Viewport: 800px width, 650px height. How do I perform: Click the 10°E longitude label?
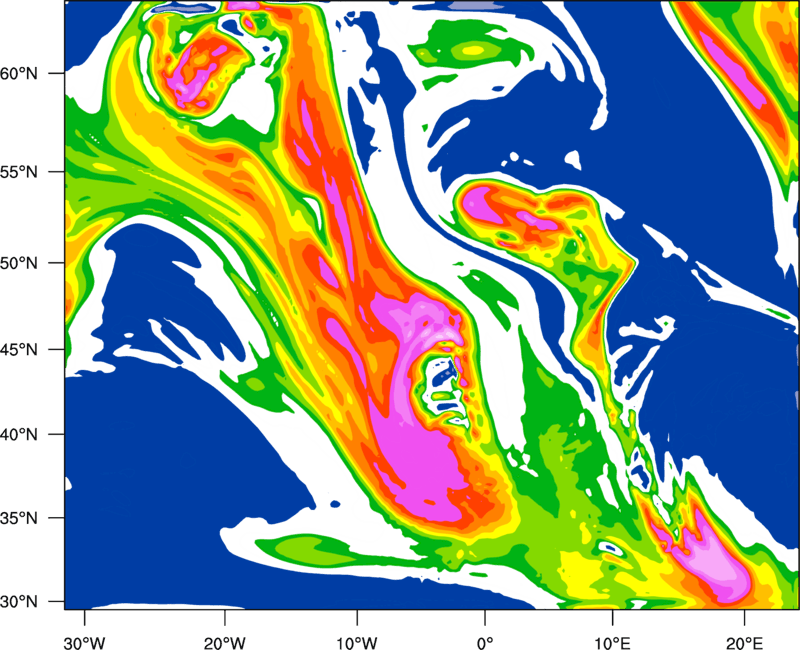tap(612, 643)
